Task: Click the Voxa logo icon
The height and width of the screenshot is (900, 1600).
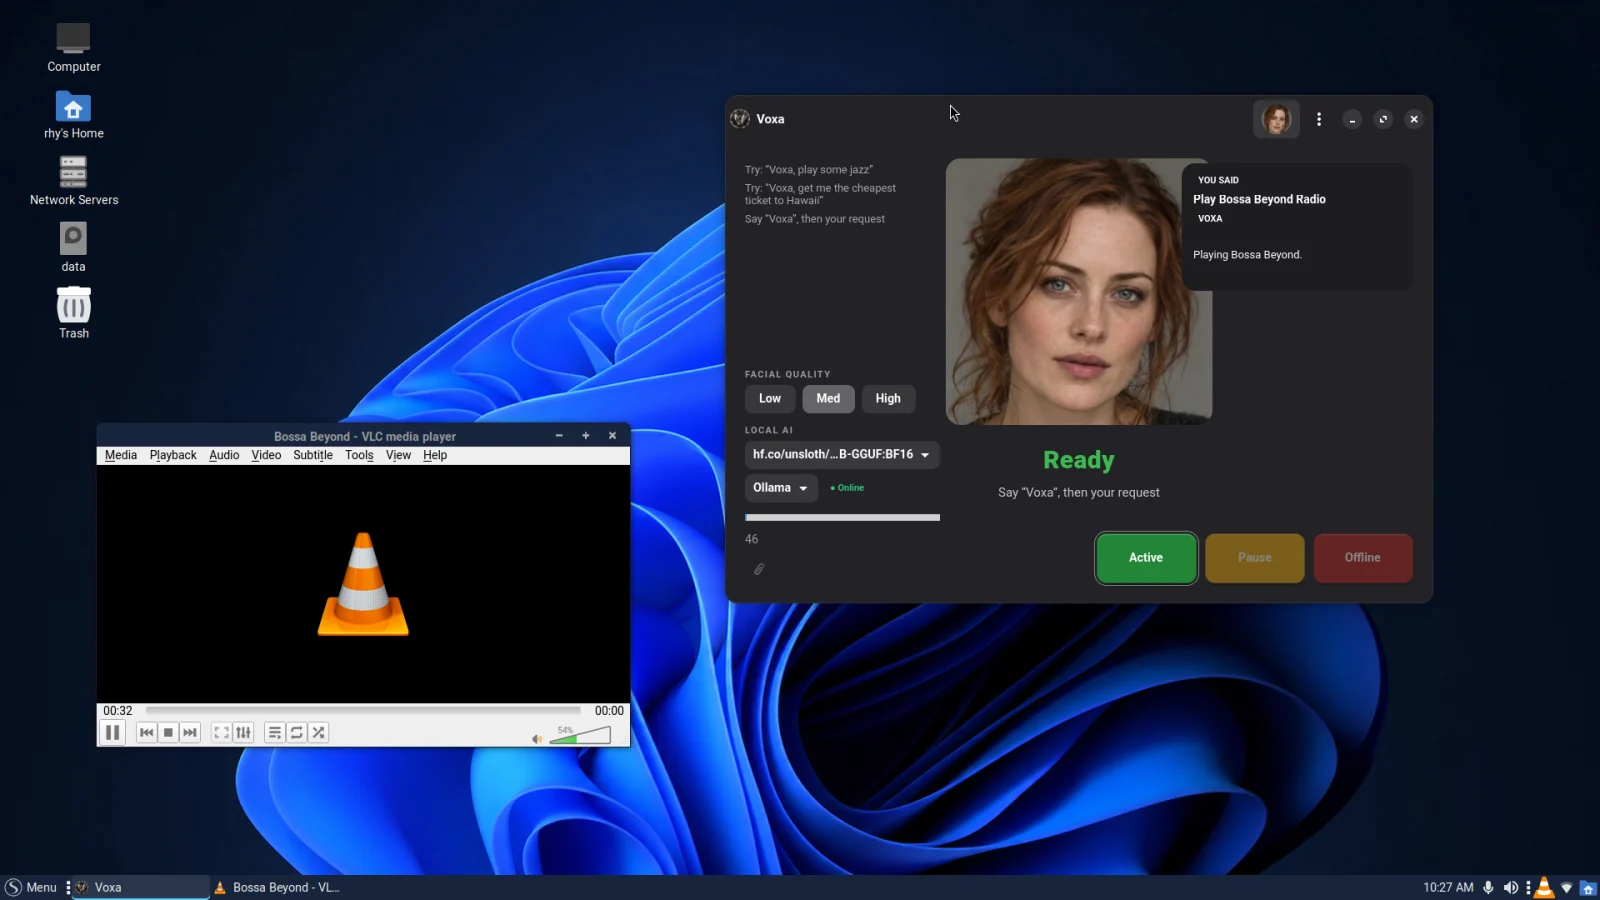Action: (x=740, y=119)
